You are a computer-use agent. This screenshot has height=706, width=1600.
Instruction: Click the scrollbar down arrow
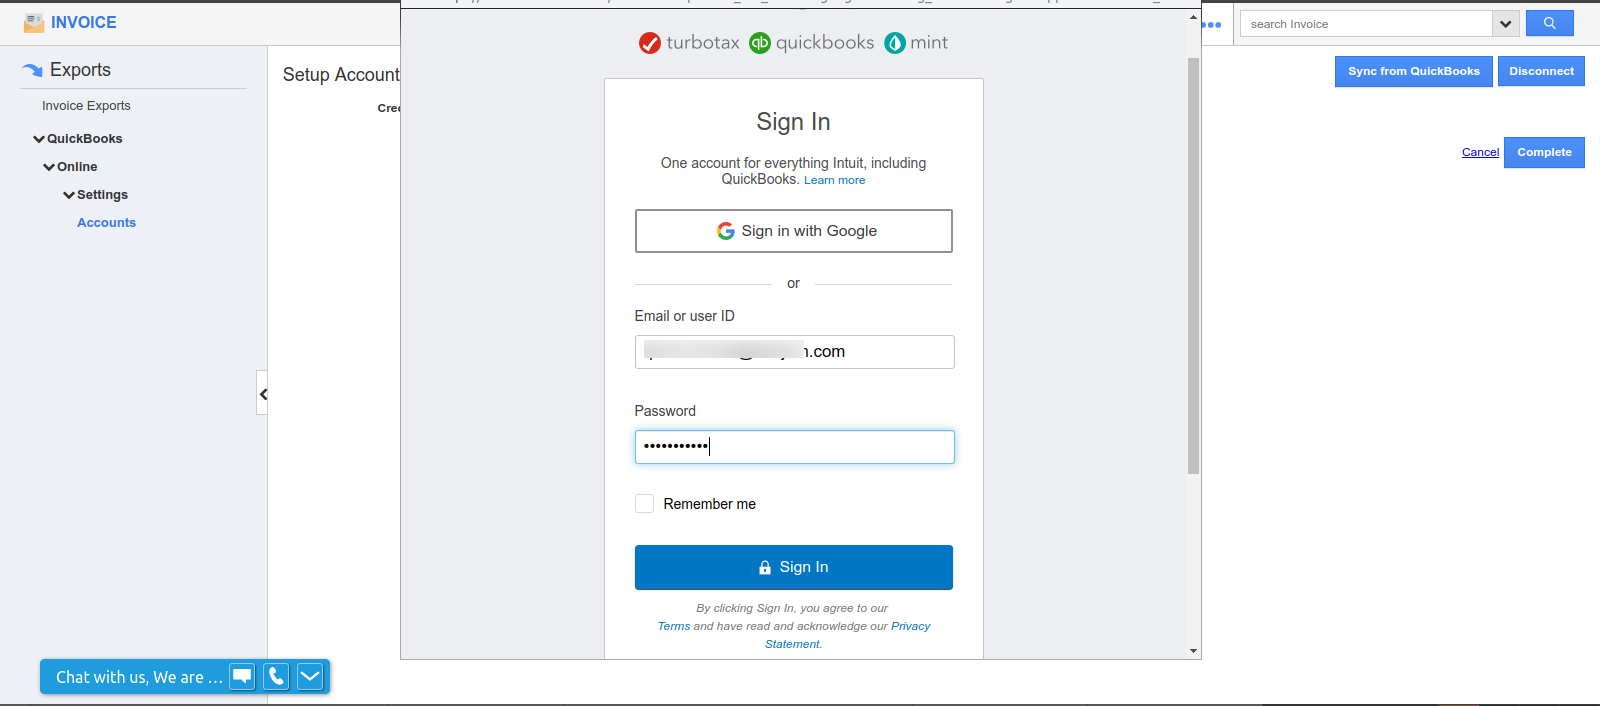(1193, 651)
